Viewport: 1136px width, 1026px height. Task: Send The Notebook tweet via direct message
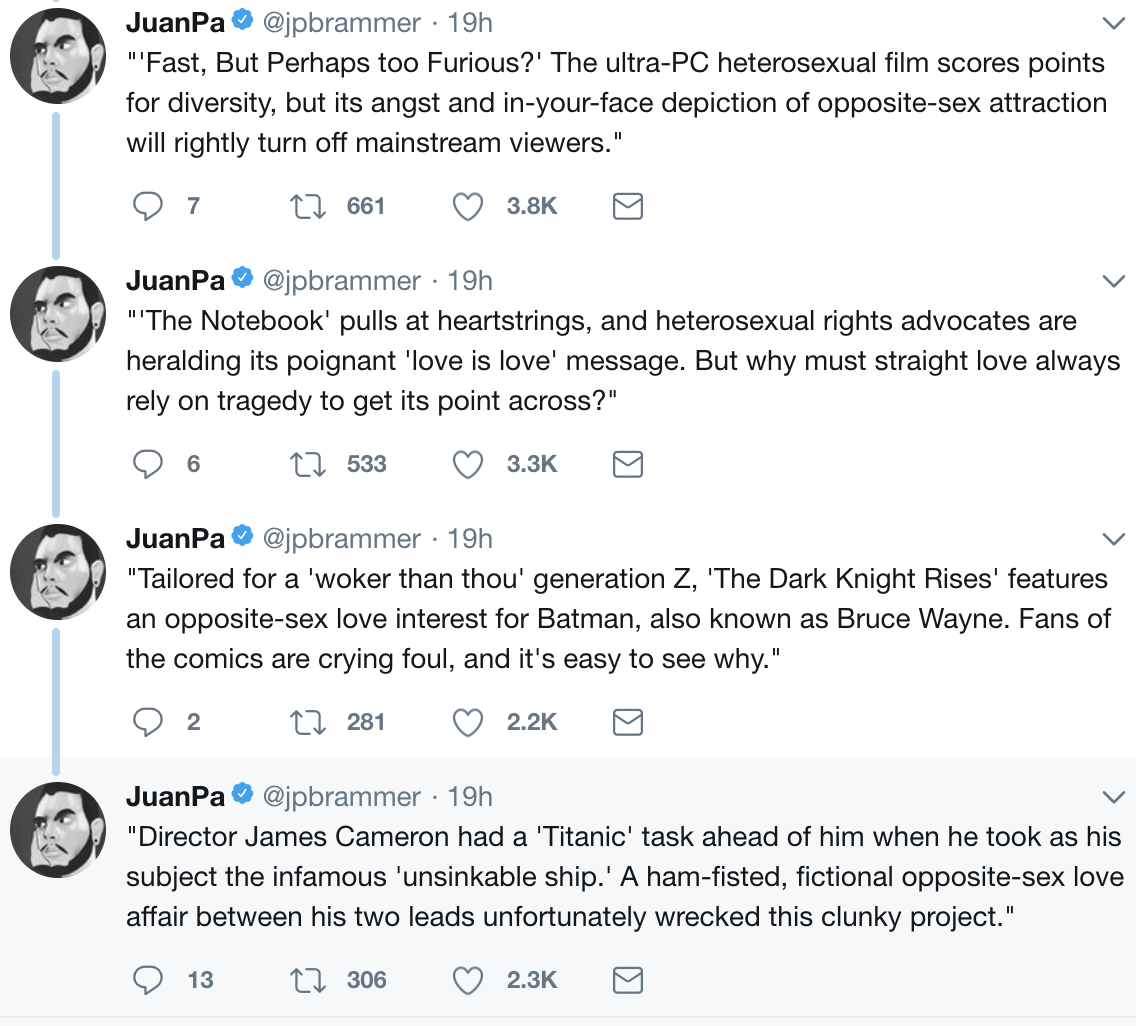(627, 465)
